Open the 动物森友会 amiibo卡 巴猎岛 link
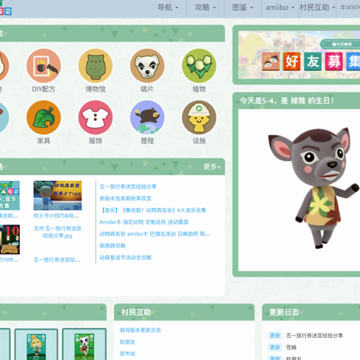 (x=155, y=234)
